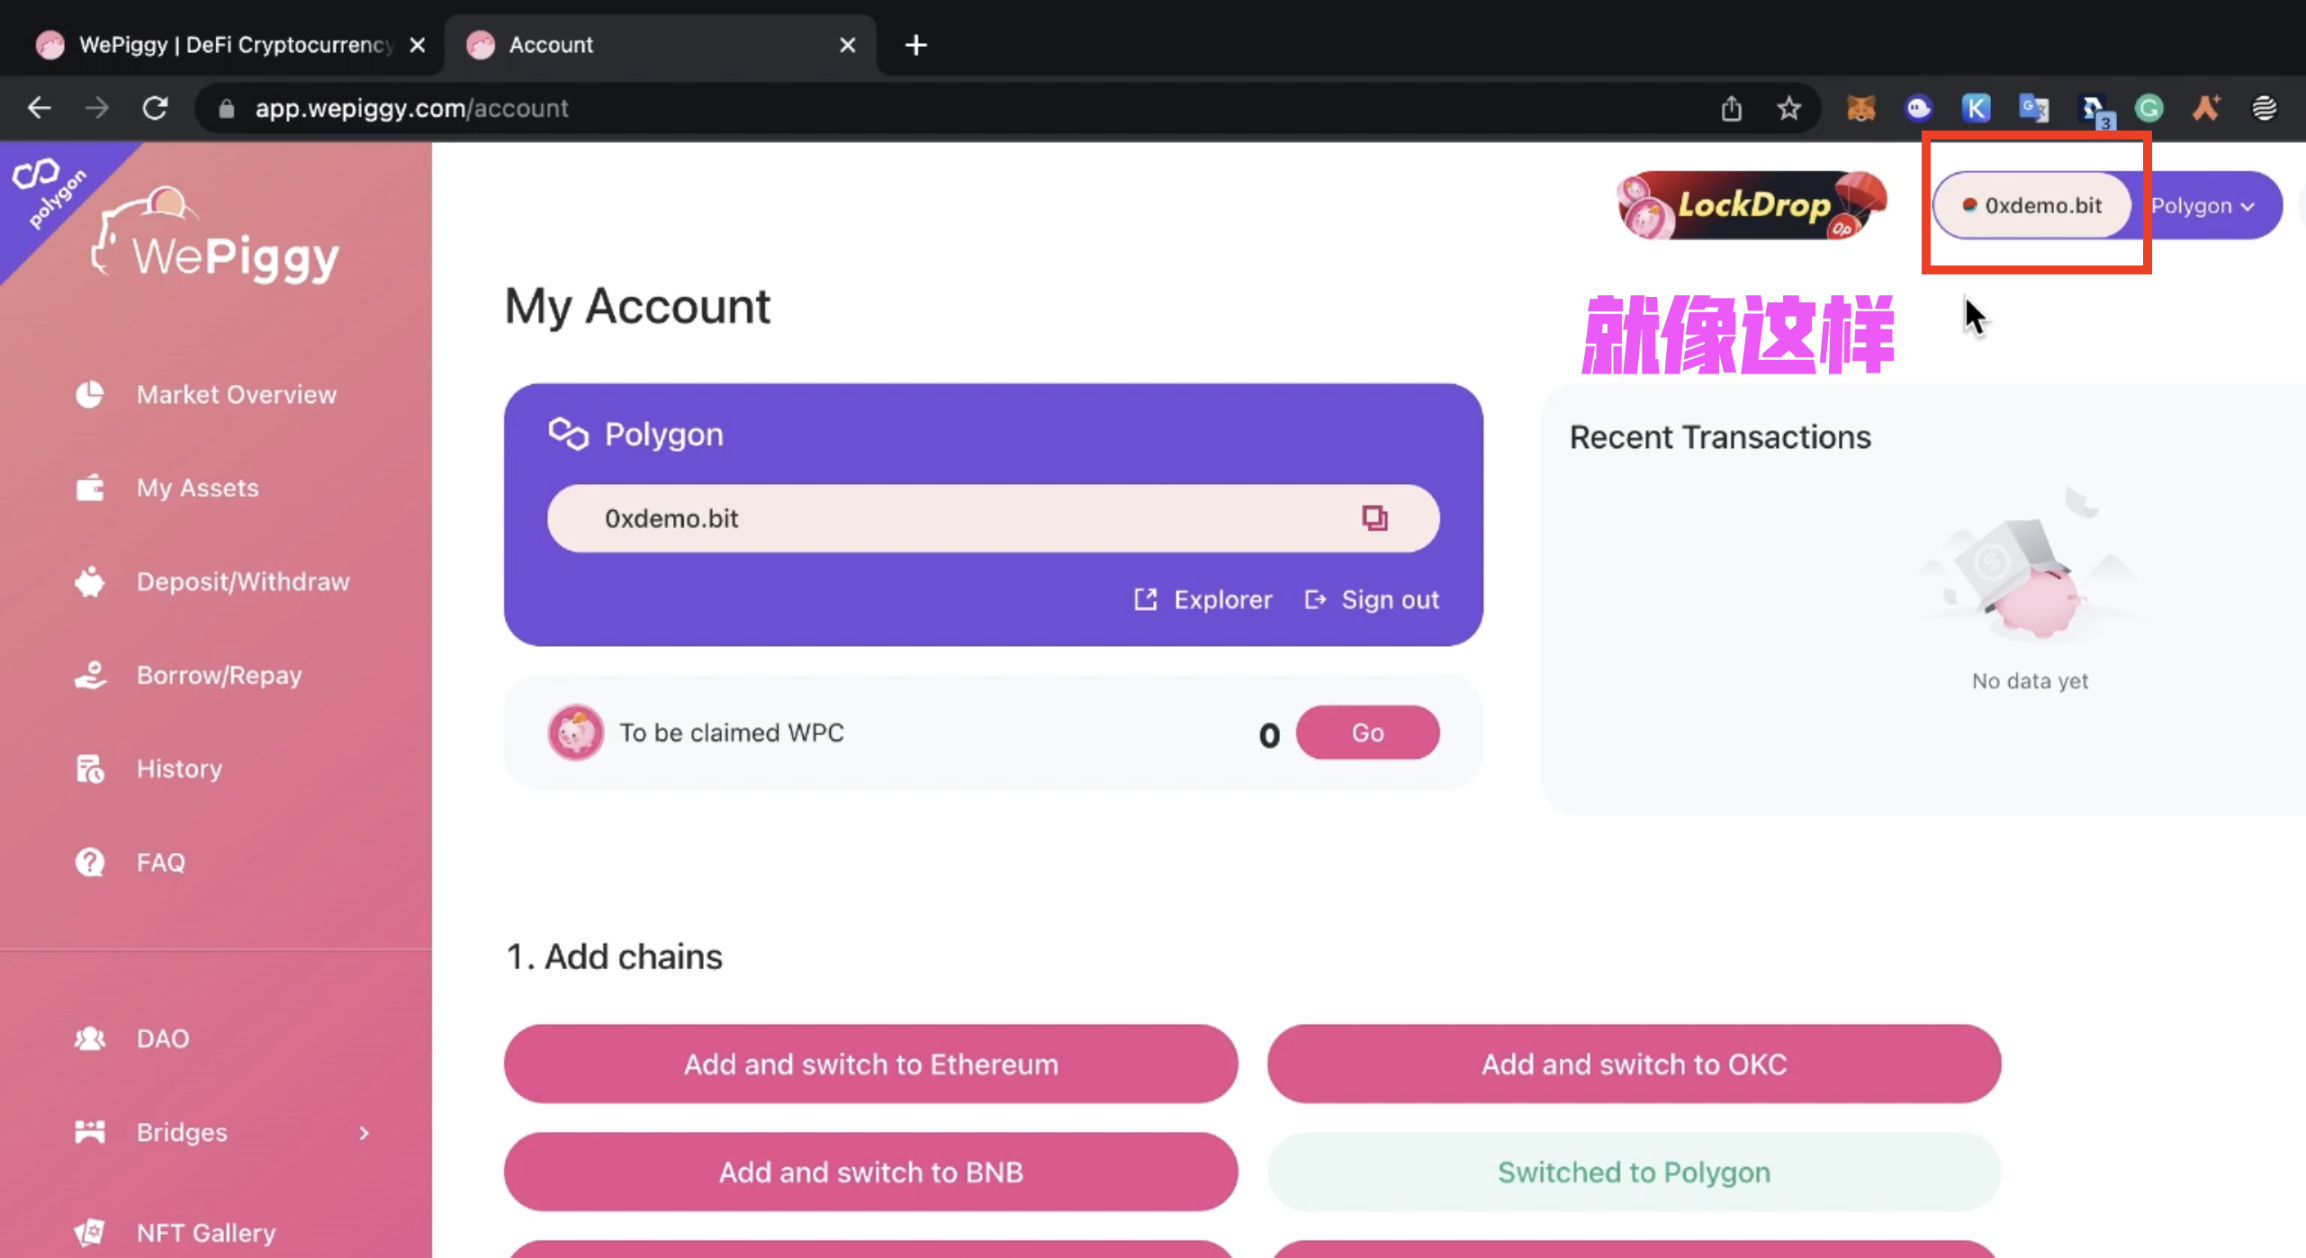
Task: Open History section
Action: [180, 768]
